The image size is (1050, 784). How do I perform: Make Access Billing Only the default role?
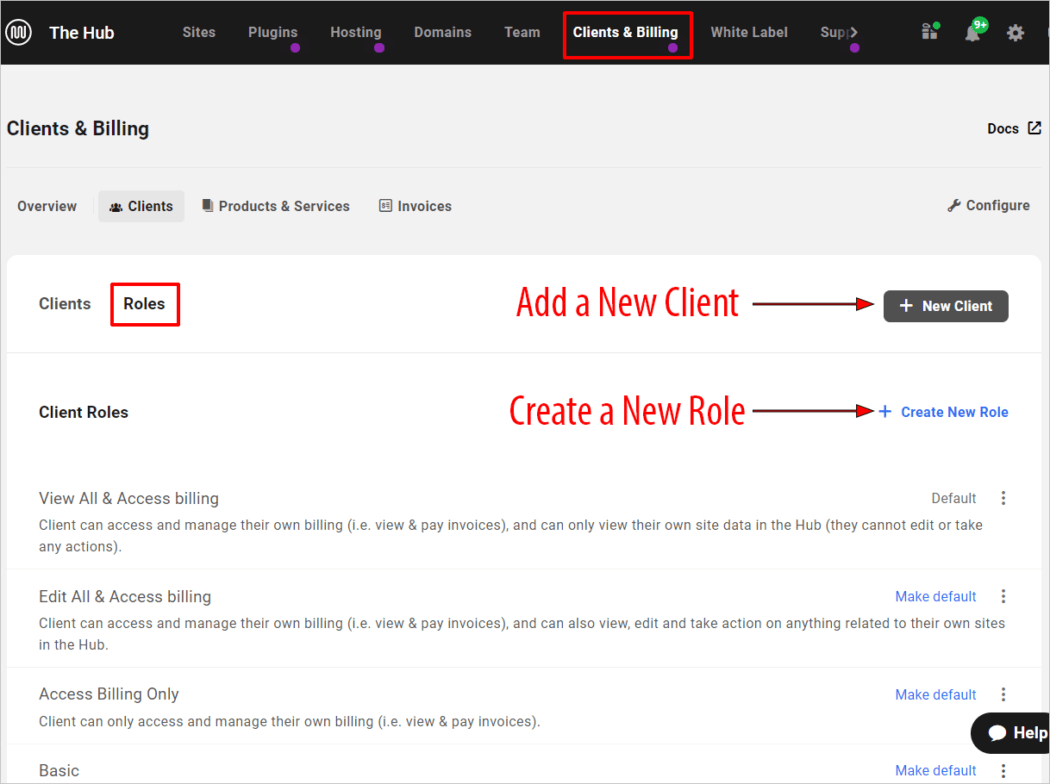(935, 694)
